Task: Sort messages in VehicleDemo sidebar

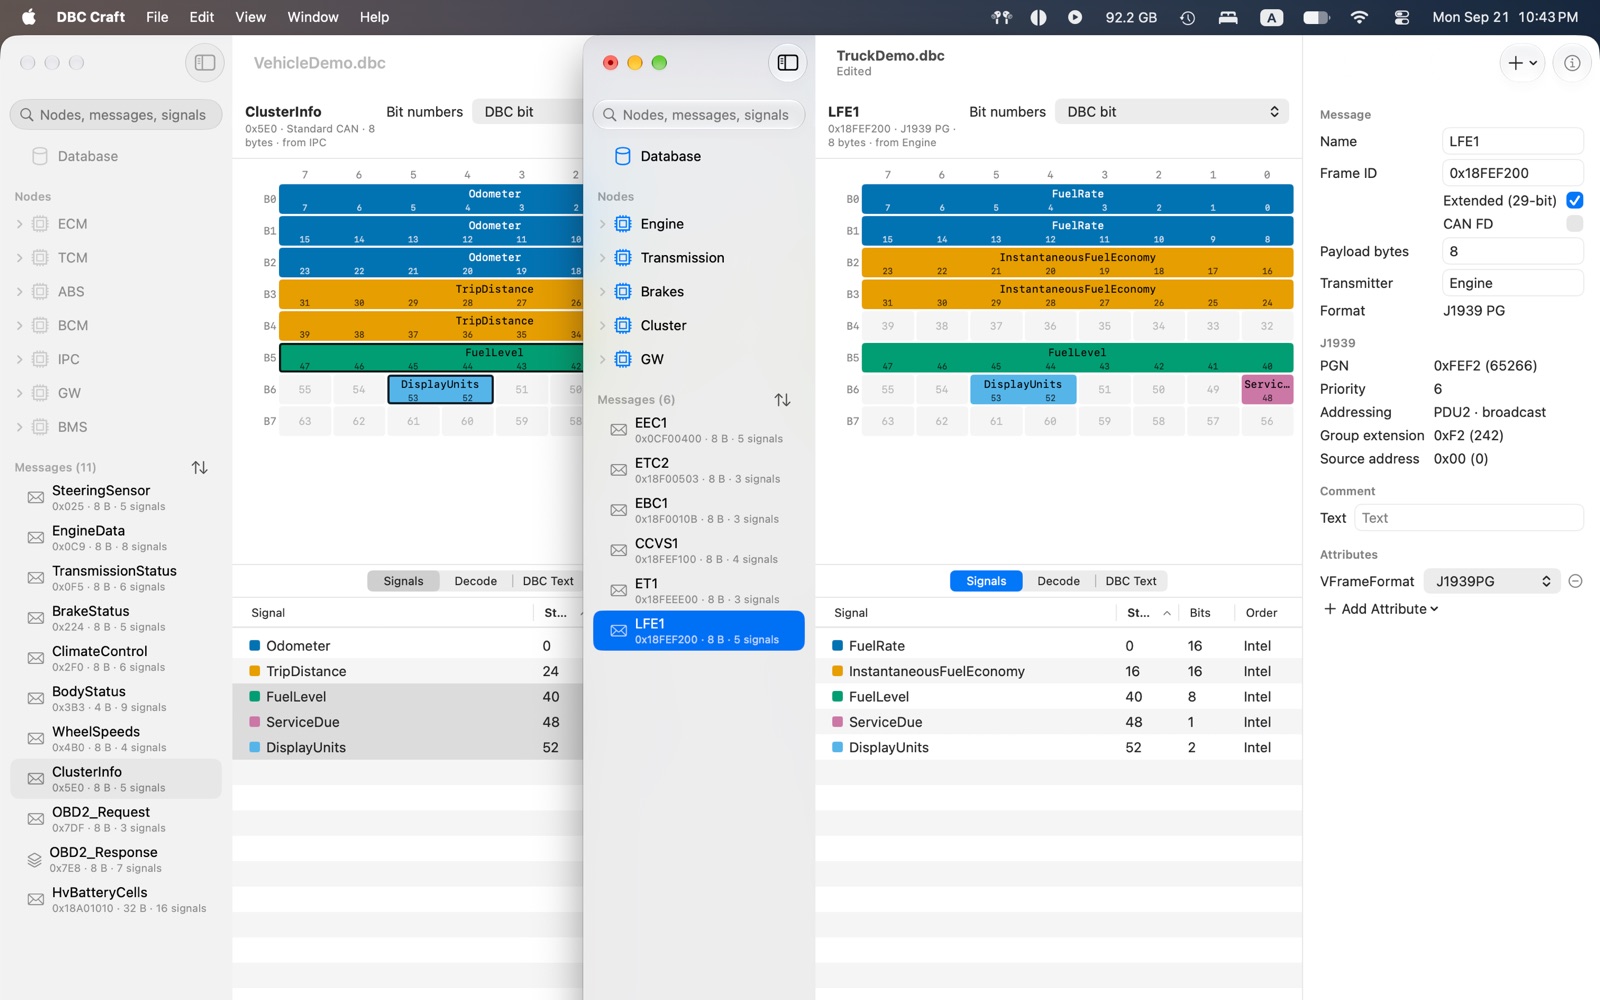Action: tap(200, 467)
